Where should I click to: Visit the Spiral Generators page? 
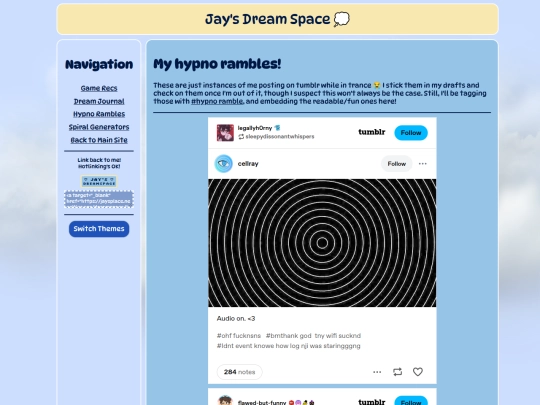point(99,127)
